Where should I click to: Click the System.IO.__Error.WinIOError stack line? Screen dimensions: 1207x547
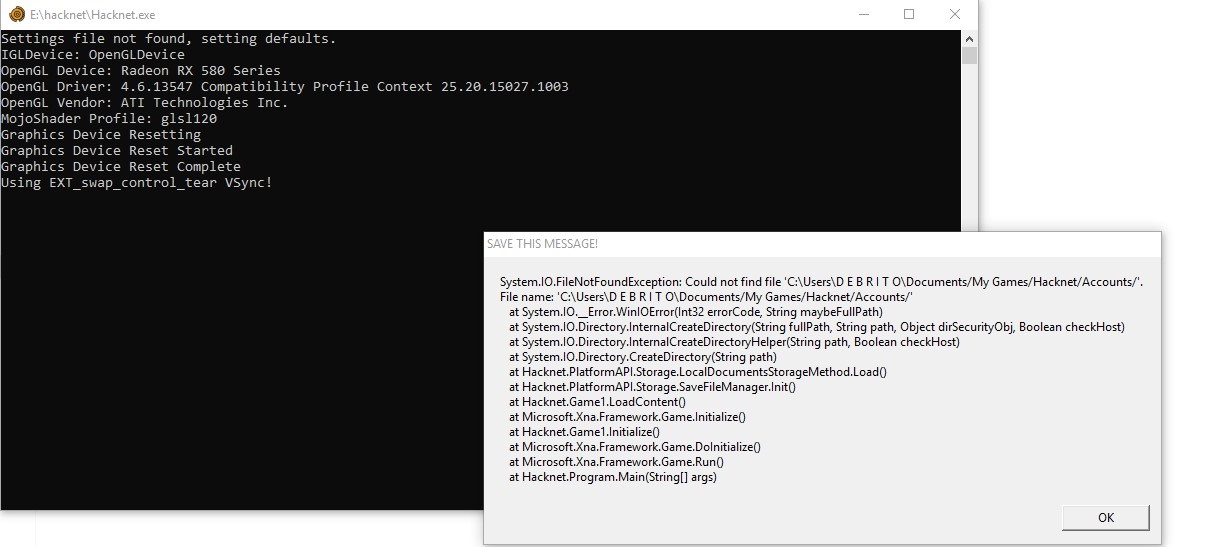tap(696, 312)
